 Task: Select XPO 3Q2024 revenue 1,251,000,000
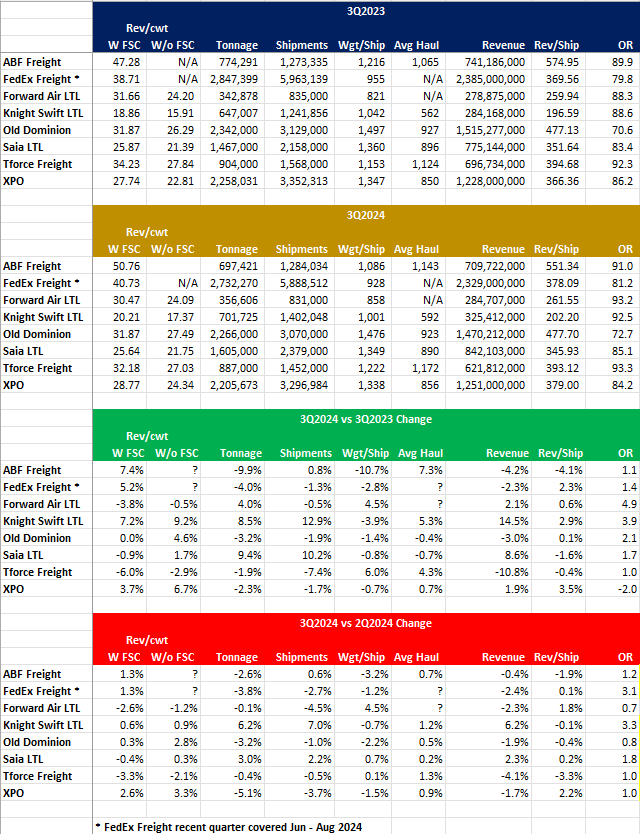pos(491,385)
